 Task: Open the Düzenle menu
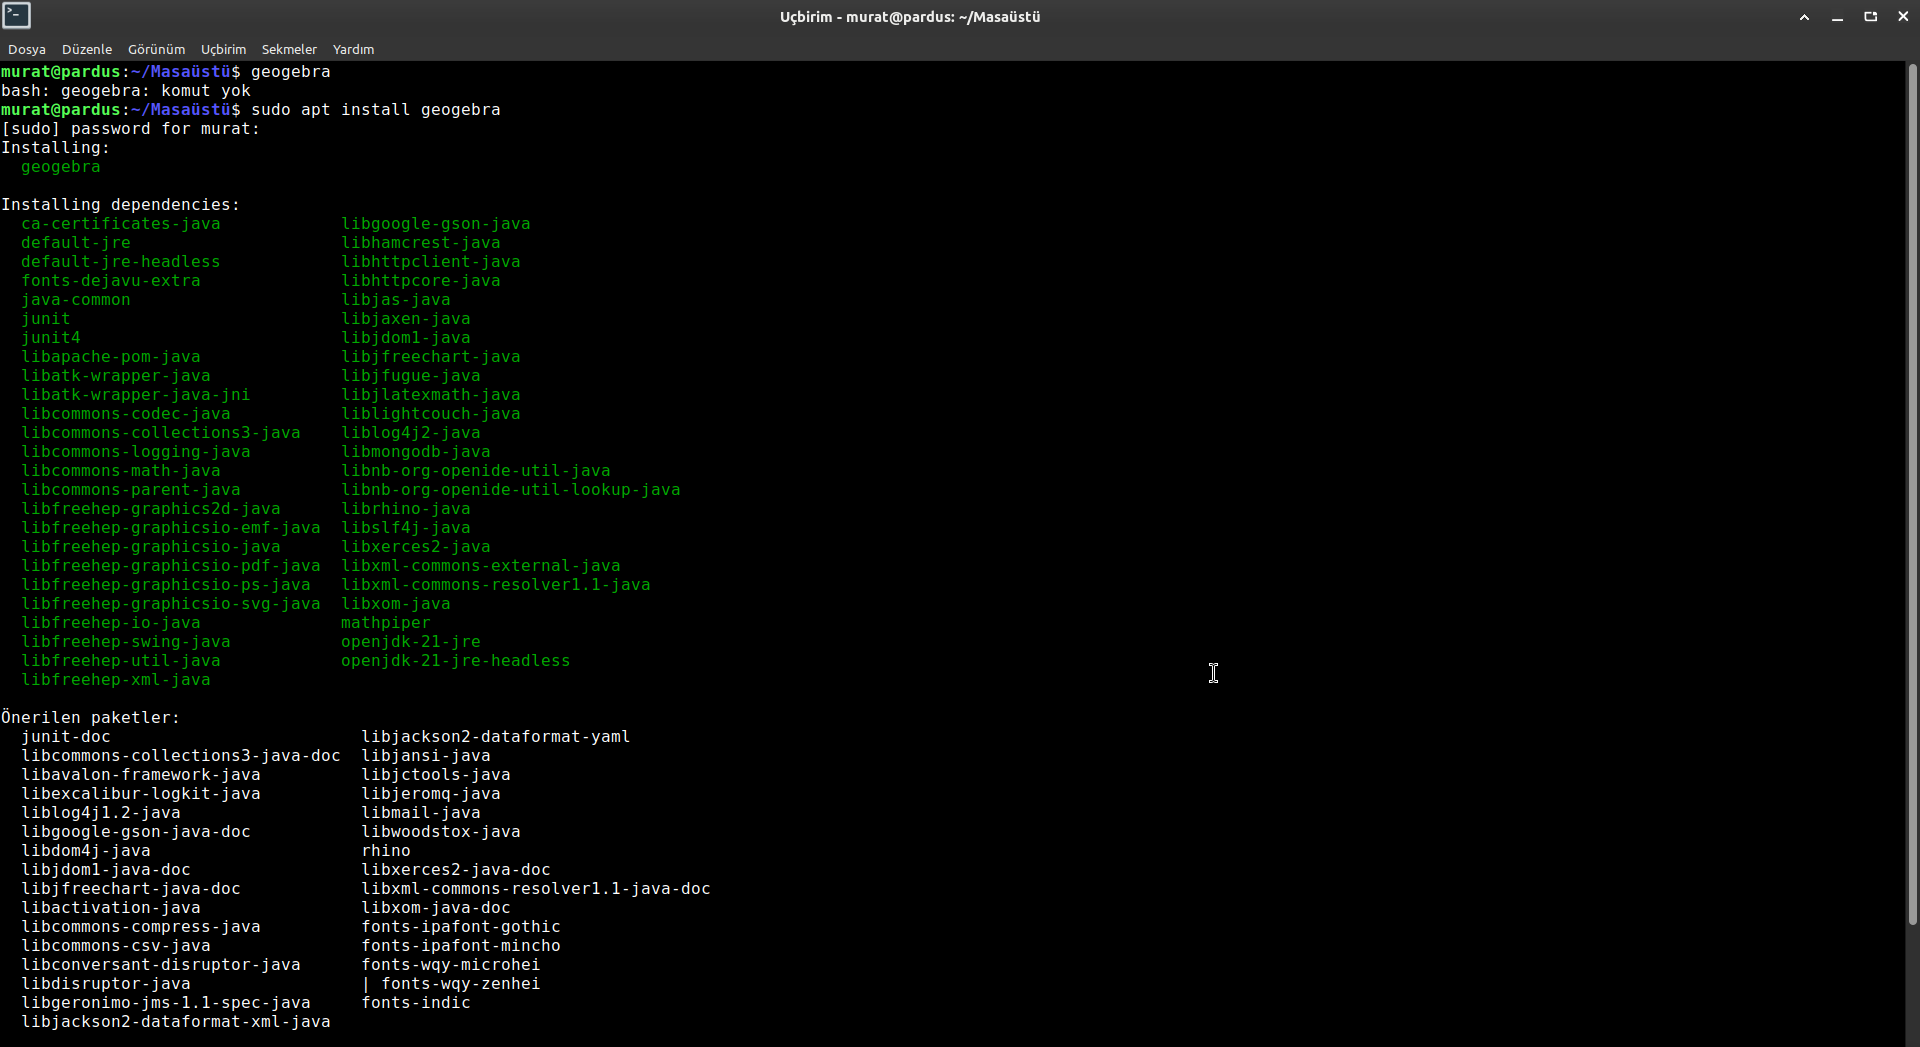coord(87,49)
